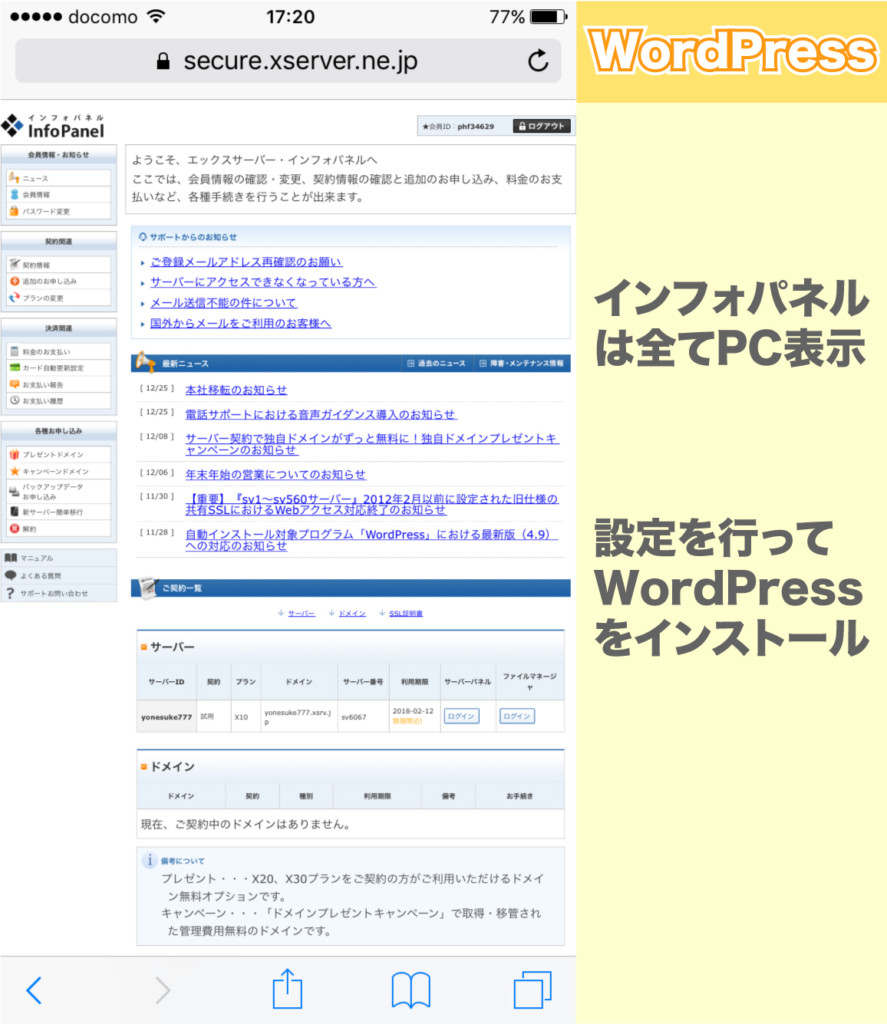Click the 料金のお支払い calculator icon

click(x=14, y=351)
